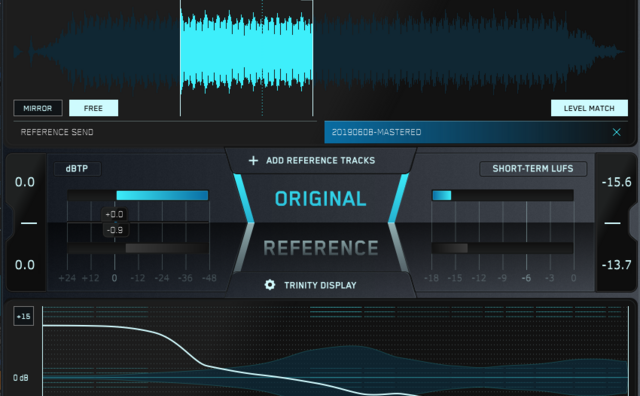
Task: Open the SHORT-TERM LUFS meter dropdown
Action: [533, 169]
